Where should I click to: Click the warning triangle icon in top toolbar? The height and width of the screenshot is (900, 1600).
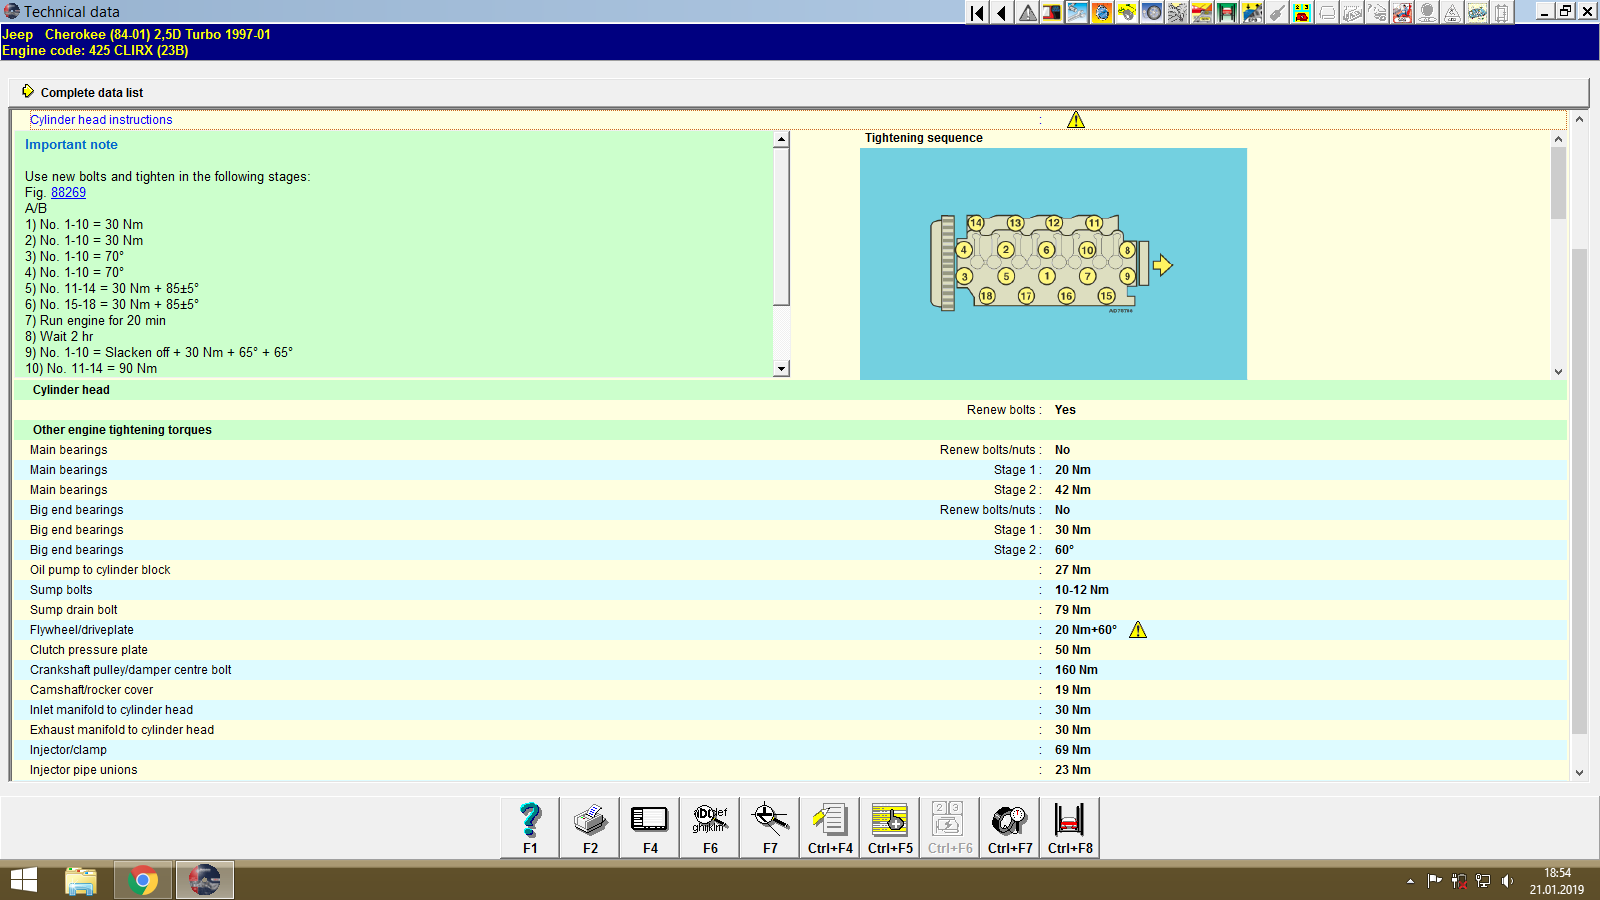pyautogui.click(x=1027, y=13)
